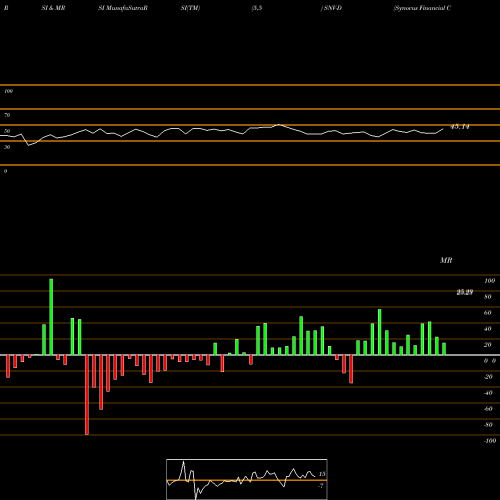Click the 70 label on the RSI axis
Viewport: 500px width, 500px height.
(7, 115)
